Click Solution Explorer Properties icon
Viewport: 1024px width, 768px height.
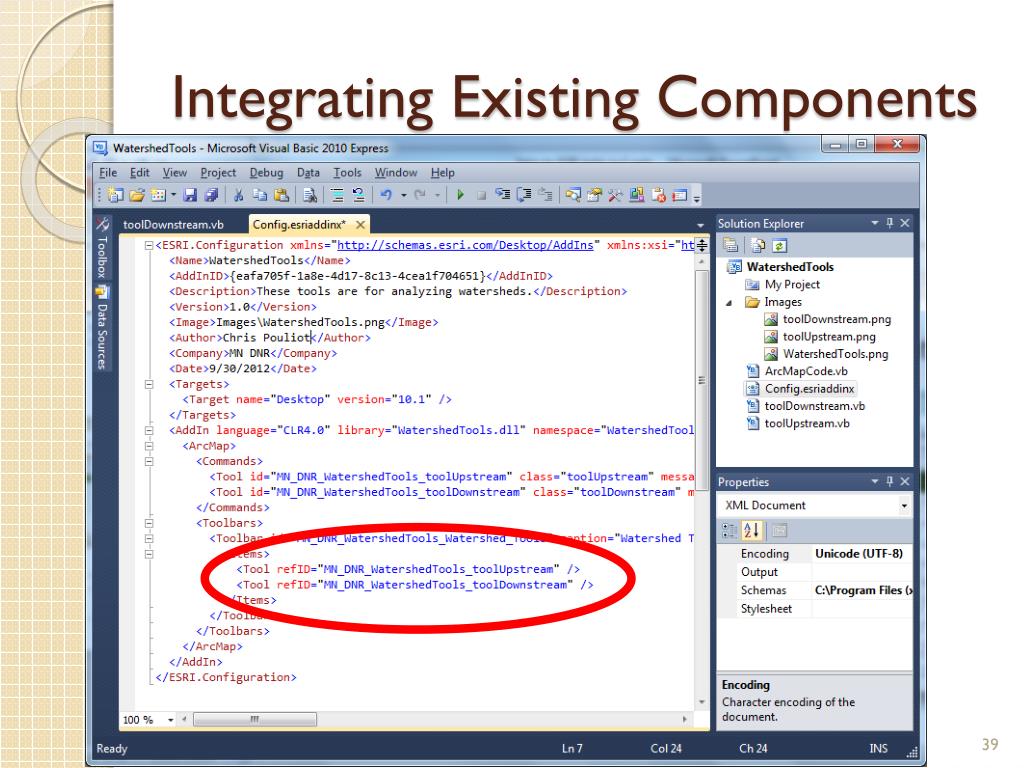point(731,246)
